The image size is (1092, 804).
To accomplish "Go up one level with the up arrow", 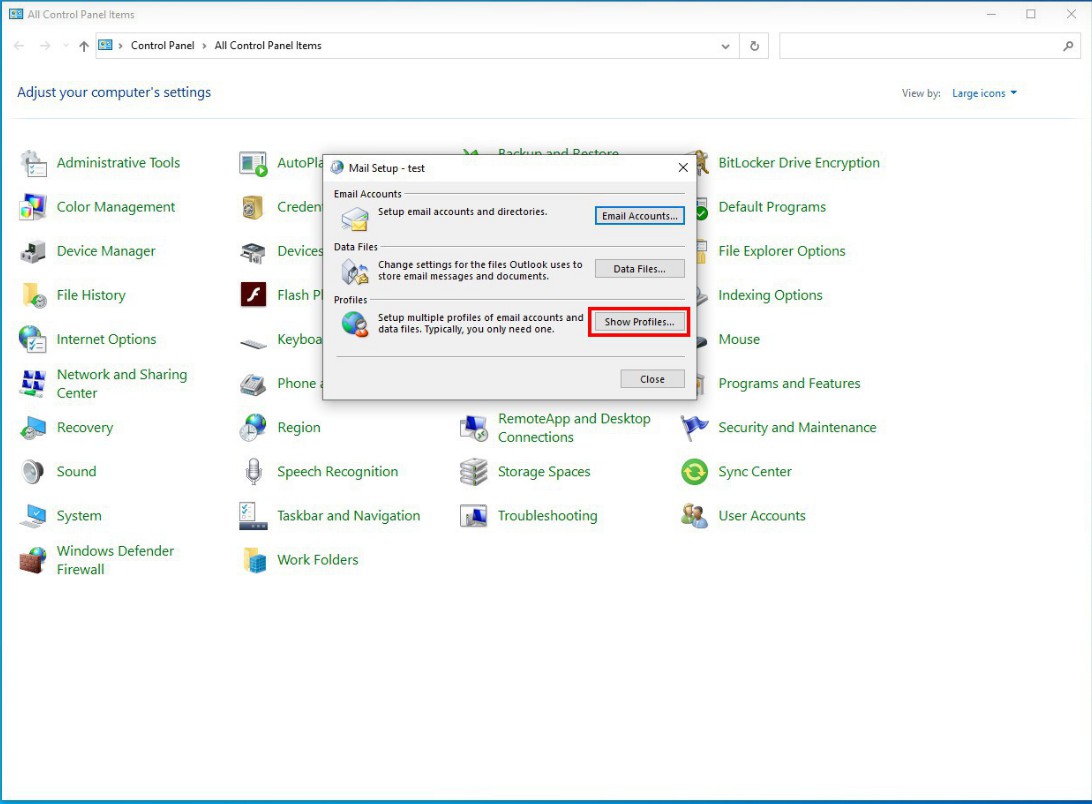I will 84,46.
